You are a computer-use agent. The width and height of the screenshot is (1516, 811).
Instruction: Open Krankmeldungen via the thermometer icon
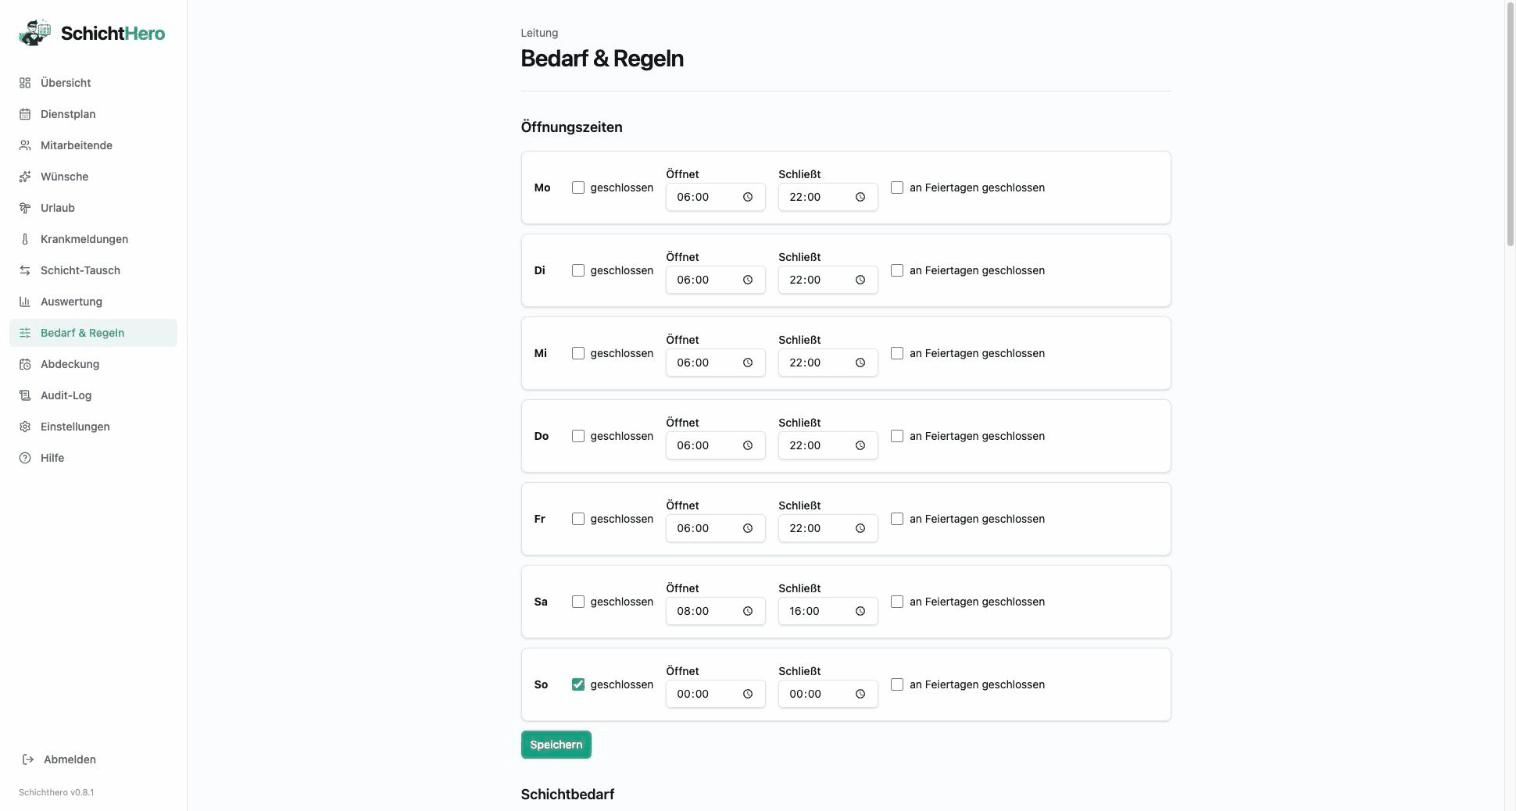pyautogui.click(x=25, y=239)
